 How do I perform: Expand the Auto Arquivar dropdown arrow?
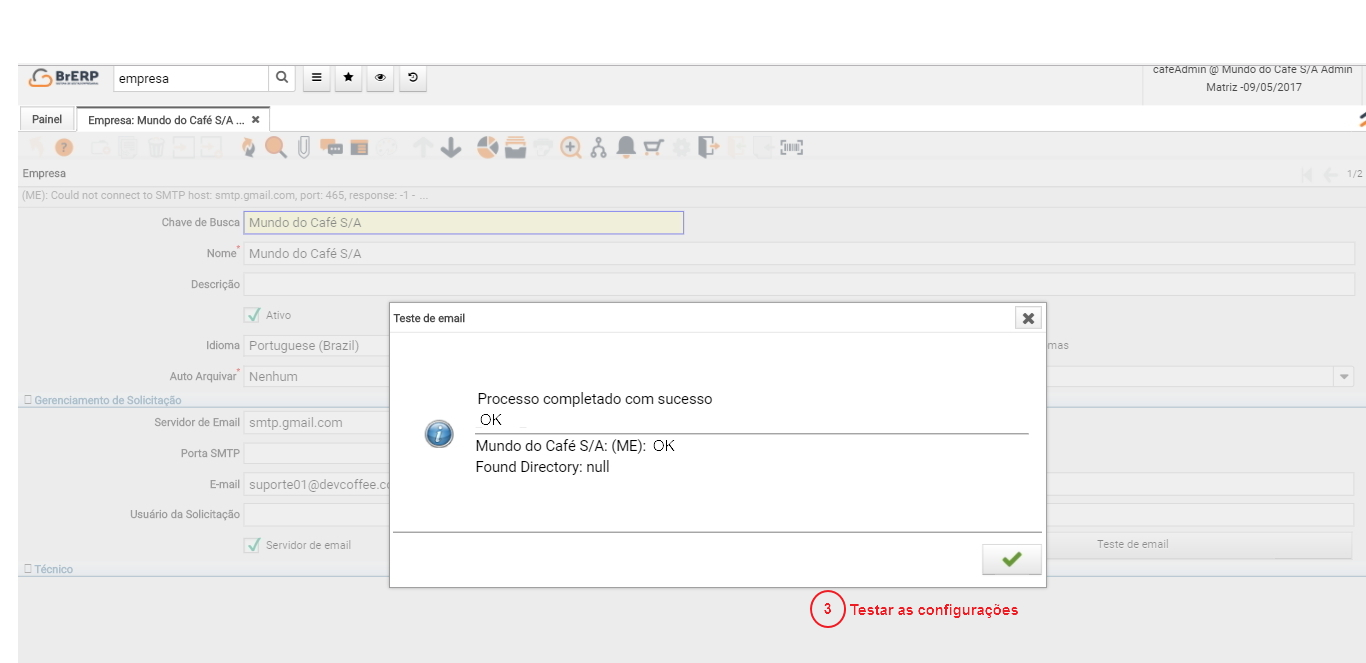1345,377
